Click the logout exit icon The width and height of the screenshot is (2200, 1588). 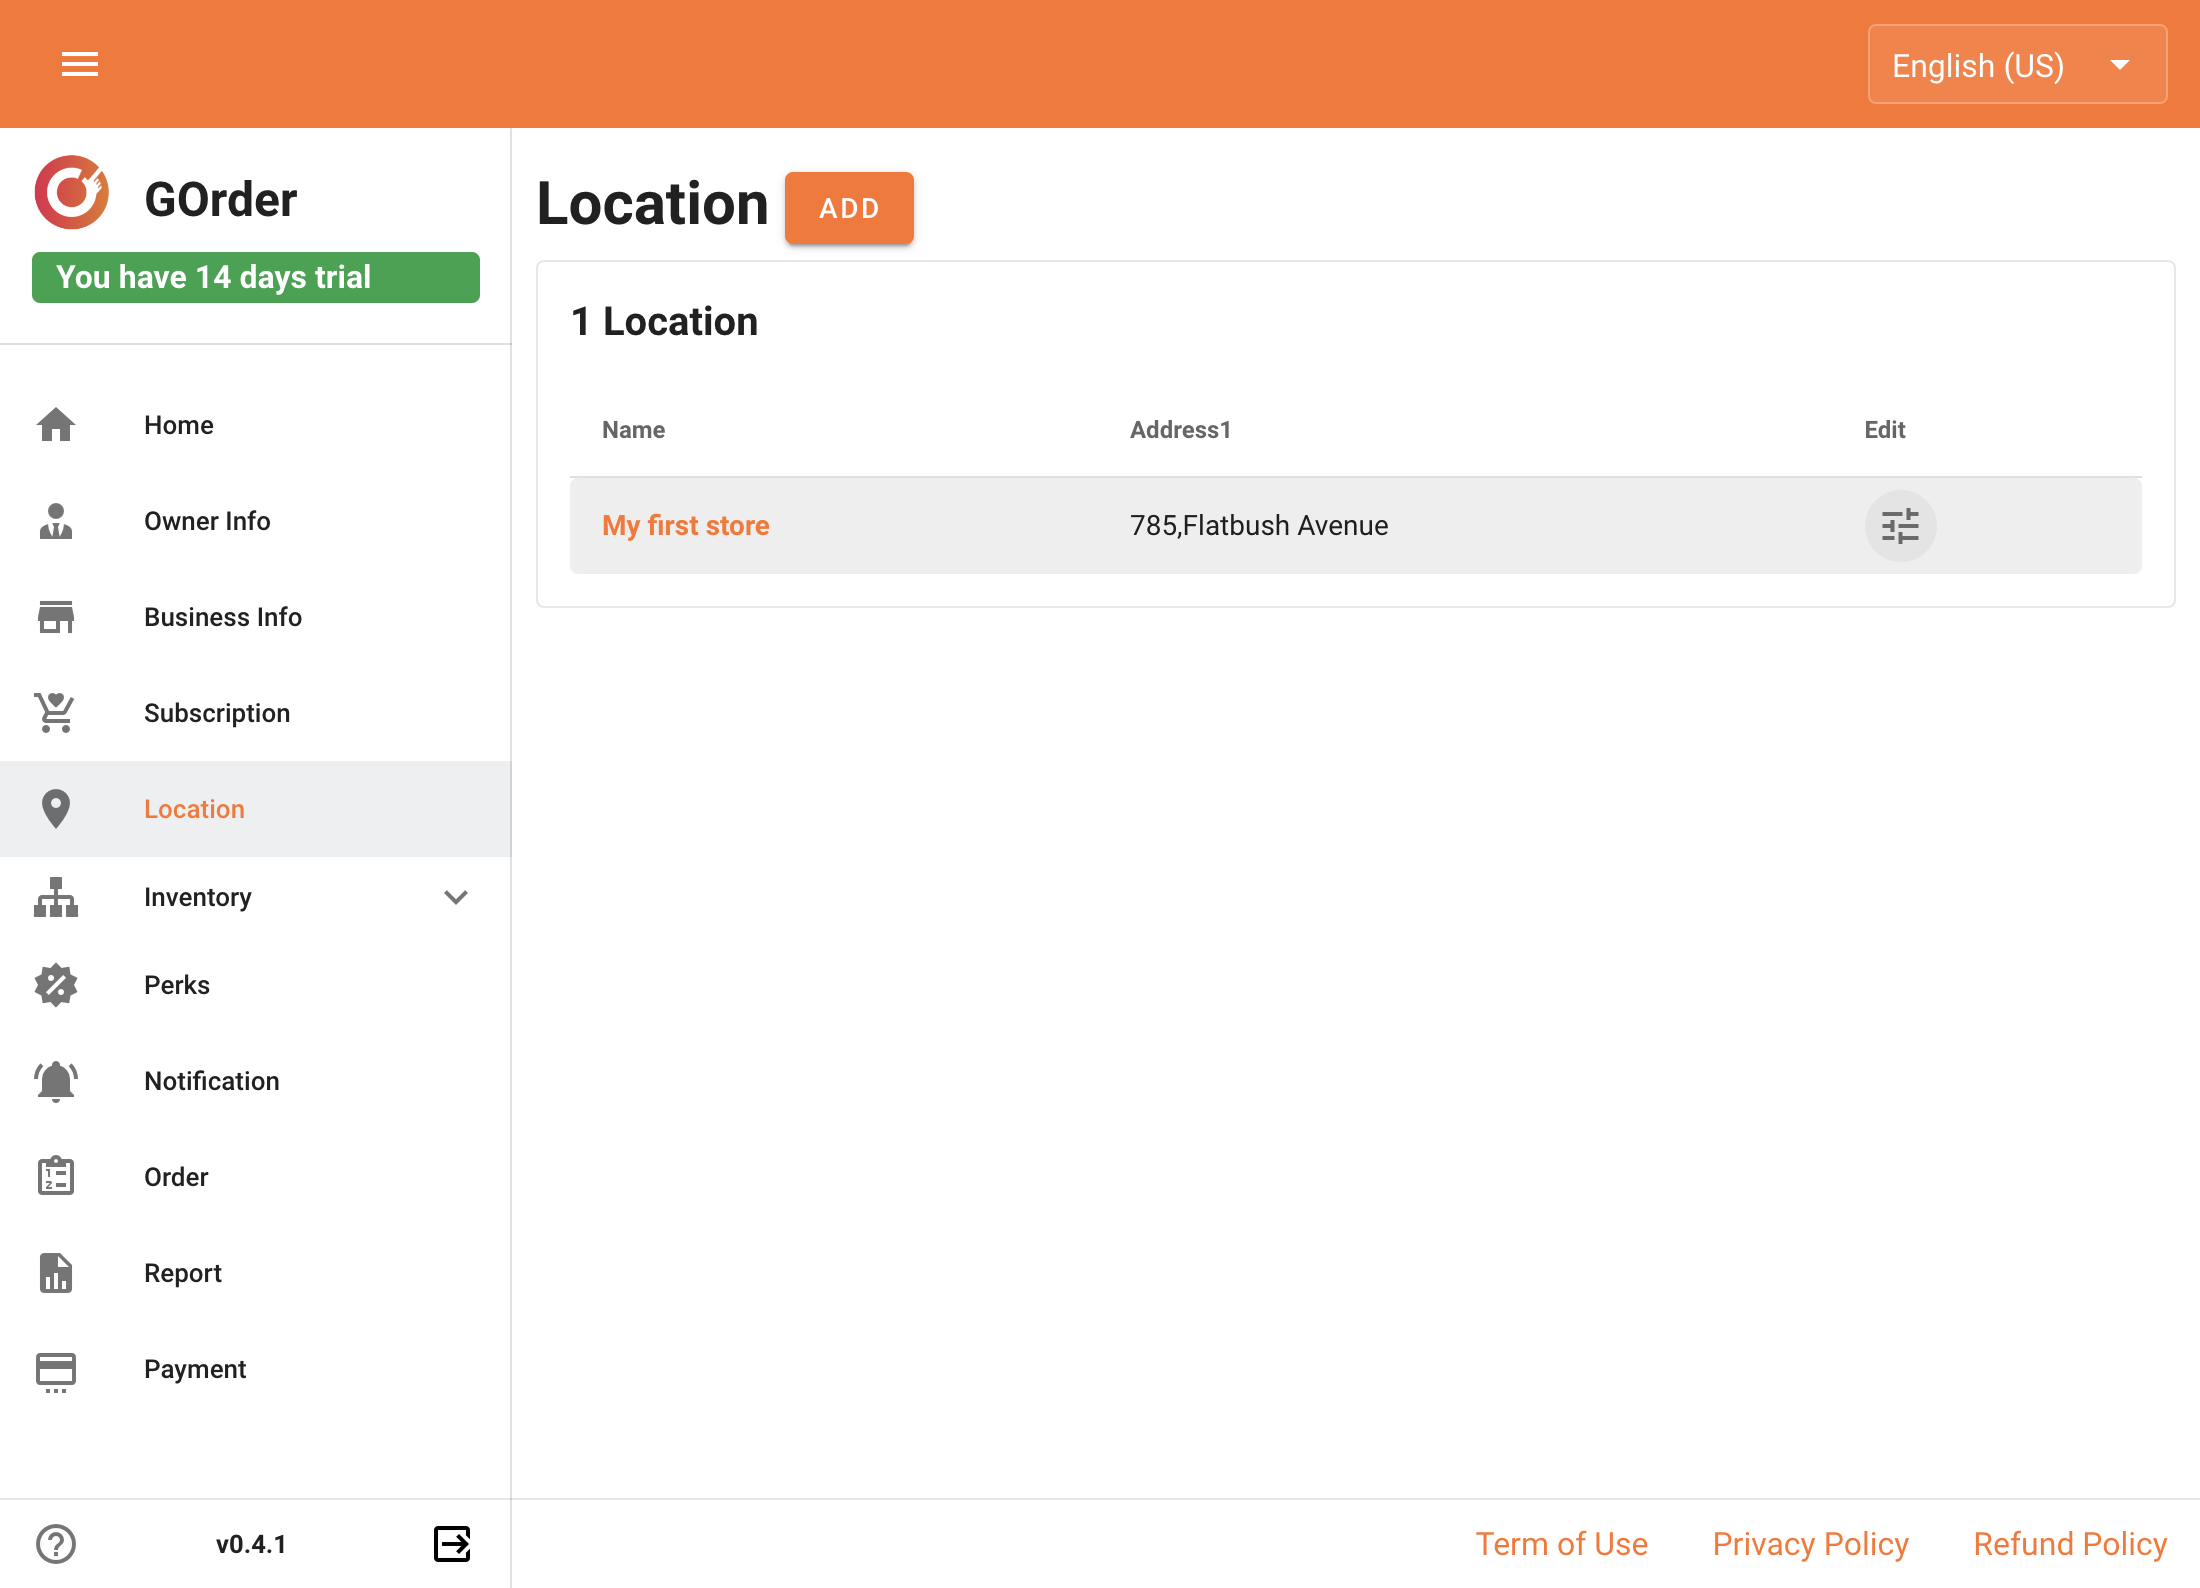pyautogui.click(x=452, y=1544)
